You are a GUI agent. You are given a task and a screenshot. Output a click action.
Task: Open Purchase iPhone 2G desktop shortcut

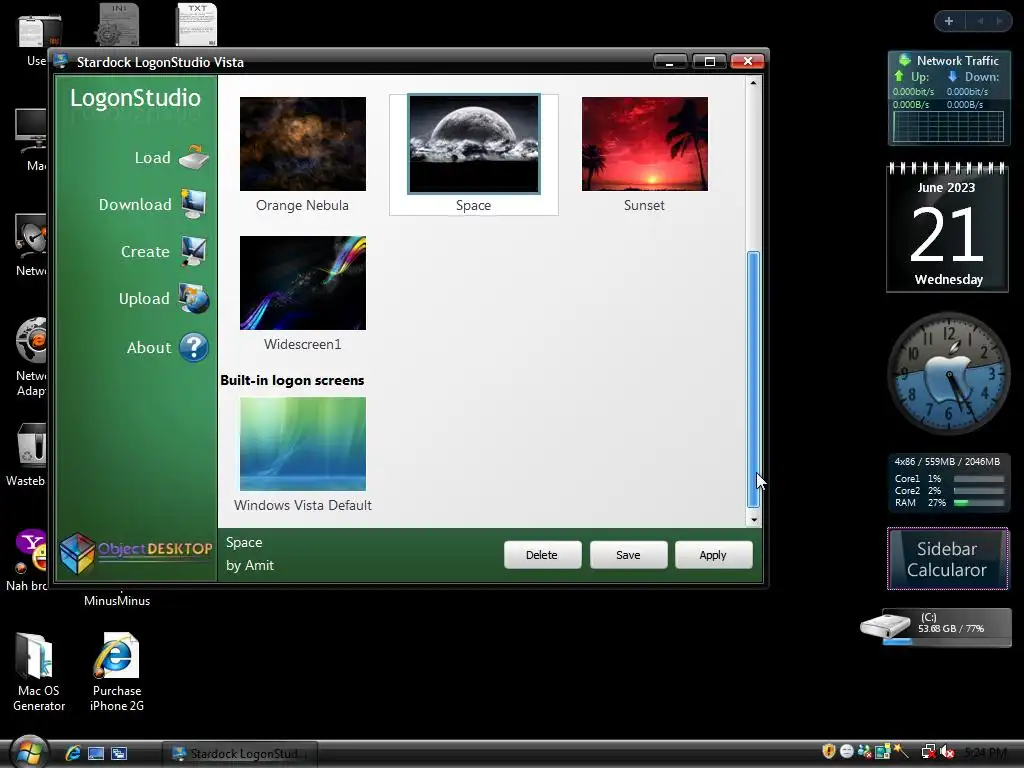pos(117,671)
